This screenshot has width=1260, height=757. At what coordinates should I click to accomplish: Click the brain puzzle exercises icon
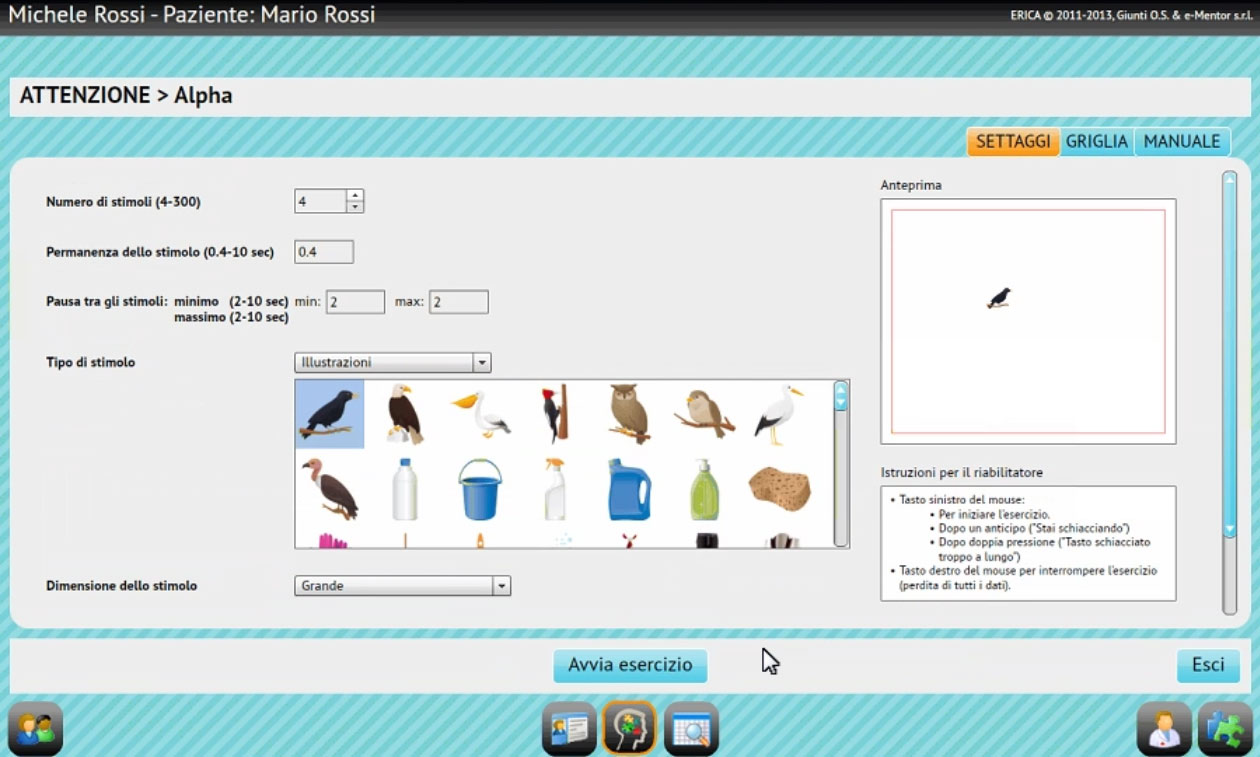(x=629, y=728)
